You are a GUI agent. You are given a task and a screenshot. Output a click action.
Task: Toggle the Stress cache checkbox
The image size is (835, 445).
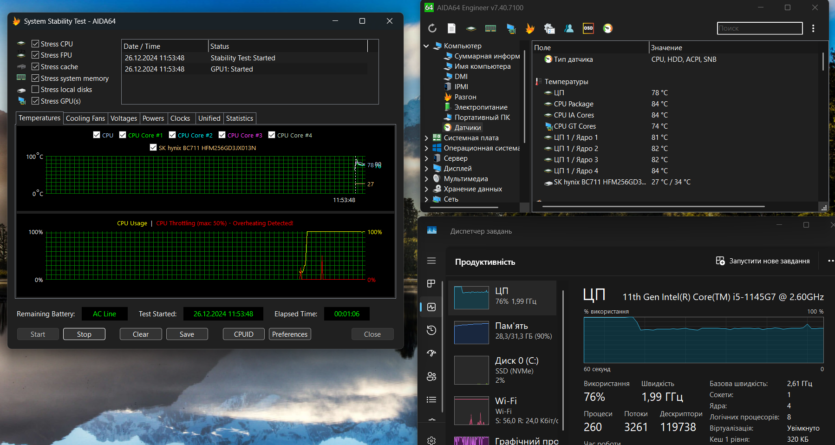point(35,67)
